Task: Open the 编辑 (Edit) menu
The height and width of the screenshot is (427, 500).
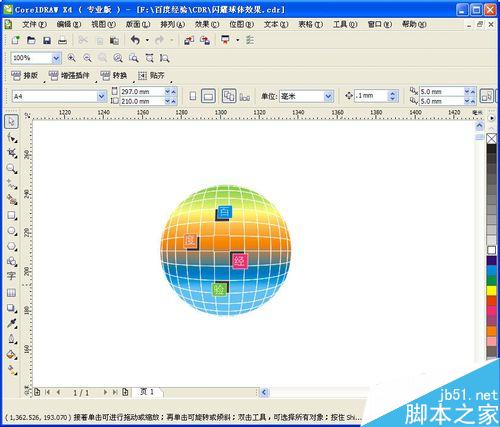Action: pyautogui.click(x=69, y=24)
